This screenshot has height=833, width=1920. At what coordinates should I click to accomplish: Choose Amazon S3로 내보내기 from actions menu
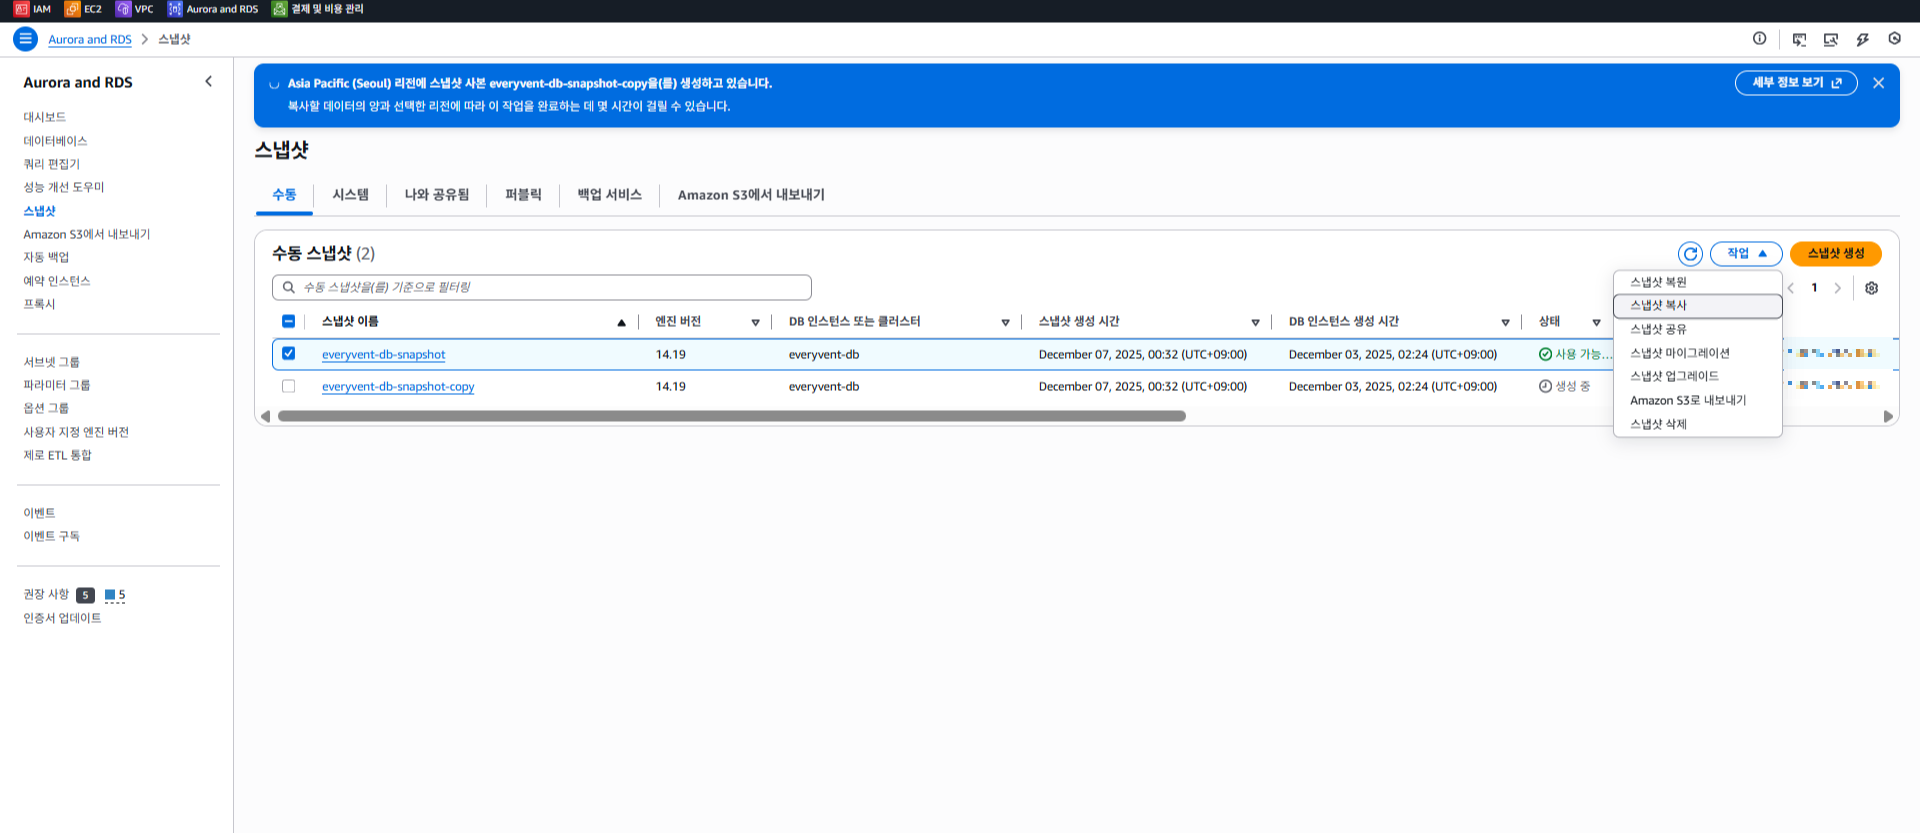tap(1697, 400)
